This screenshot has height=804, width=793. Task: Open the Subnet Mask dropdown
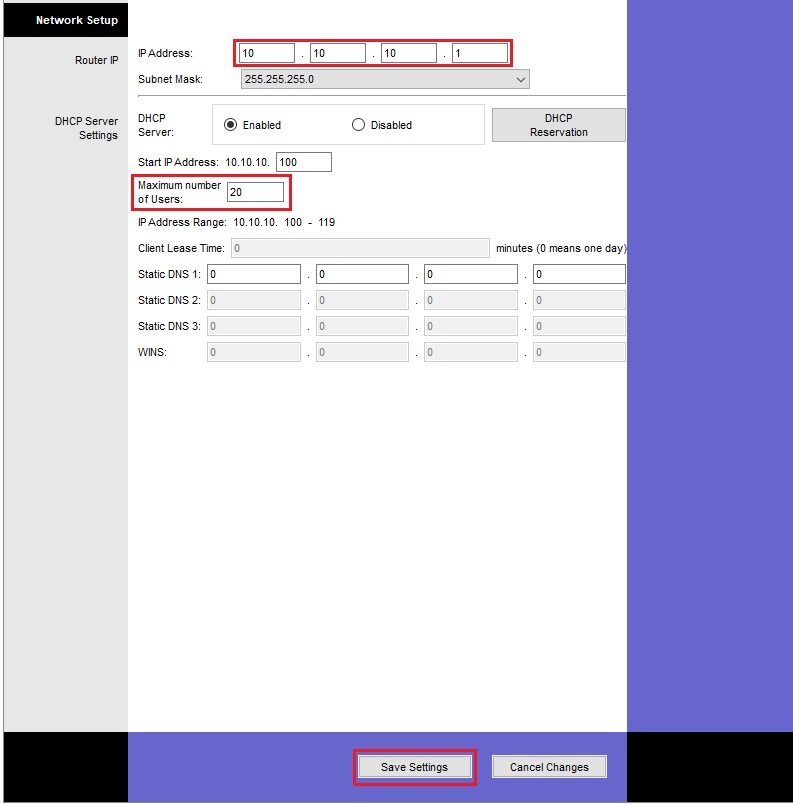[385, 79]
